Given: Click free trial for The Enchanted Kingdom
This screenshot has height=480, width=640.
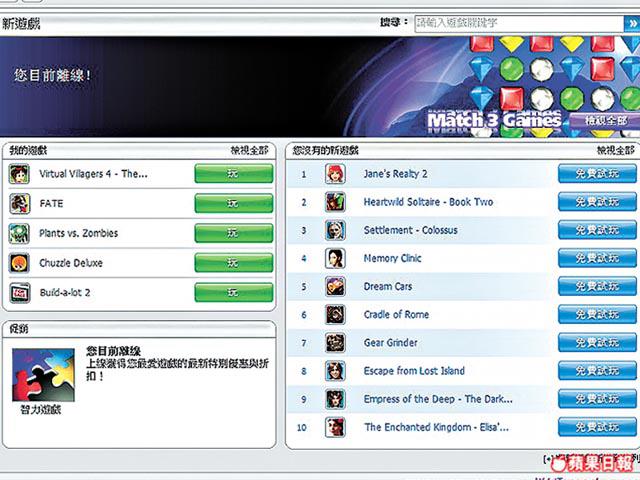Looking at the screenshot, I should point(597,427).
